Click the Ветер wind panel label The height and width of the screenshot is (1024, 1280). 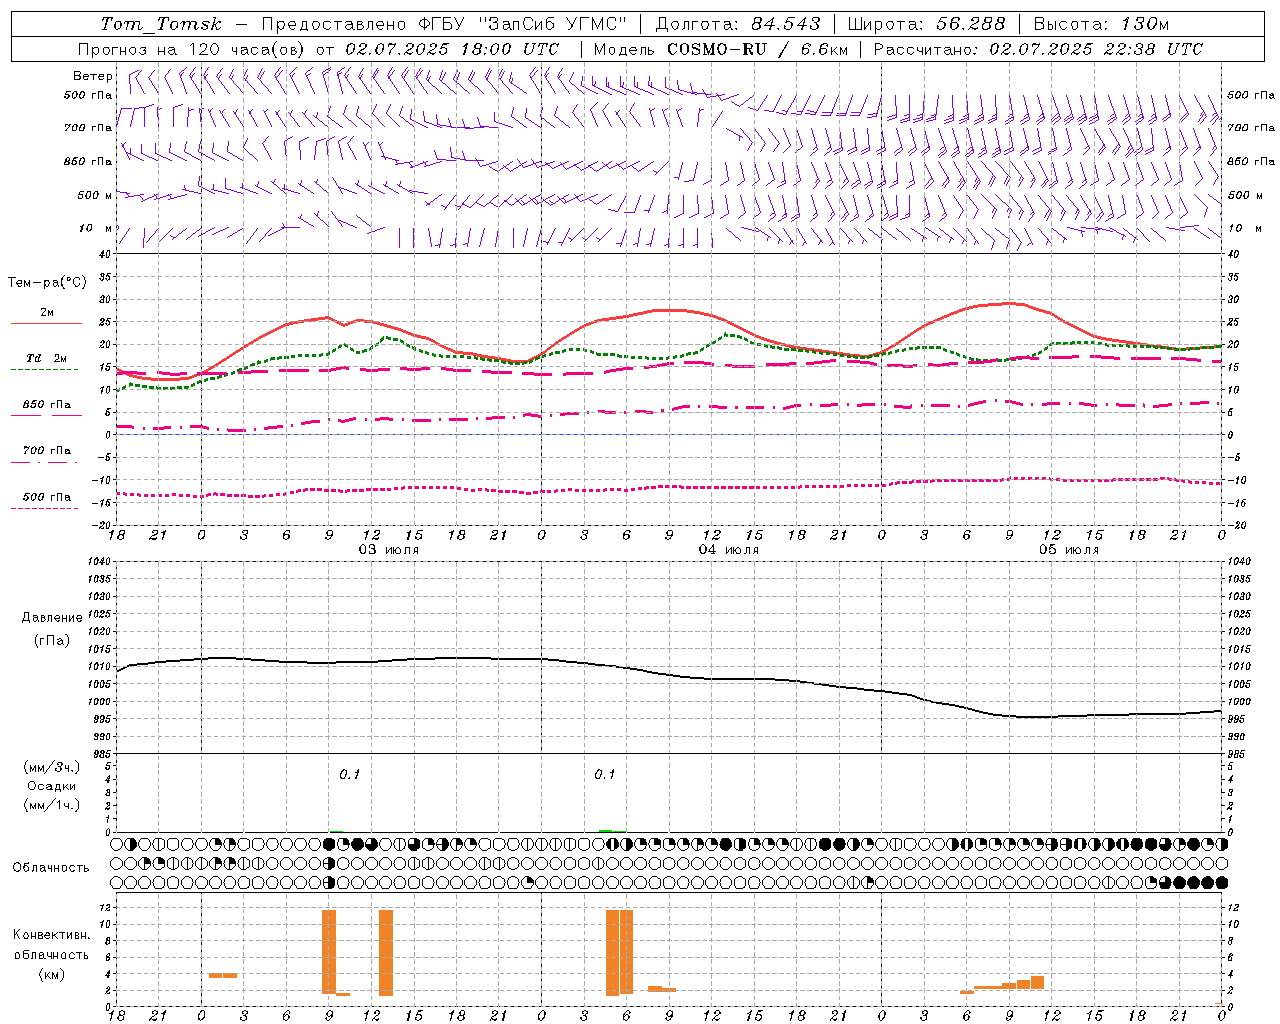(93, 76)
